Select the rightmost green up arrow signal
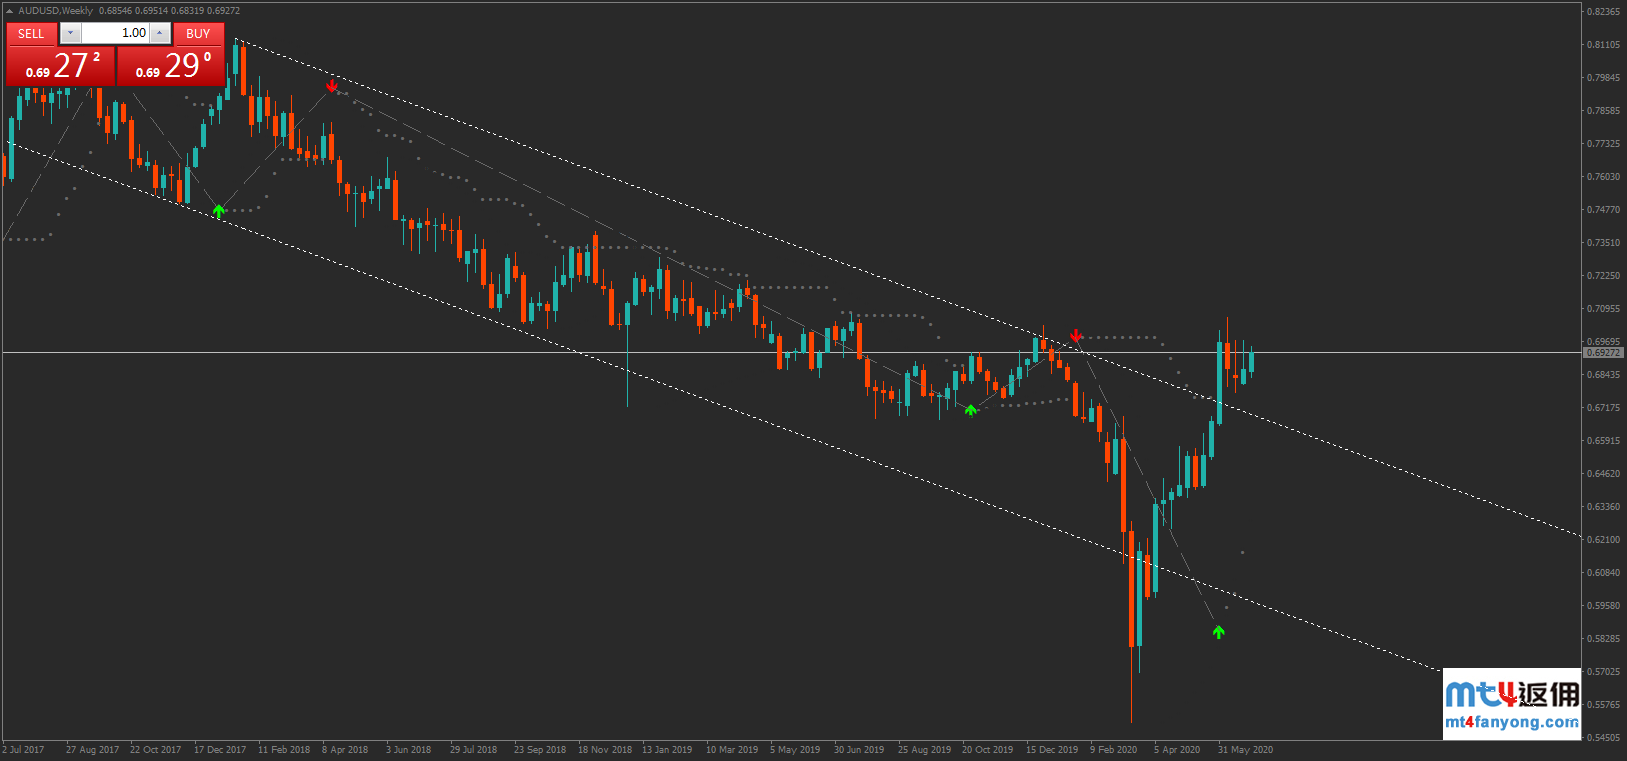The image size is (1627, 761). click(1218, 632)
